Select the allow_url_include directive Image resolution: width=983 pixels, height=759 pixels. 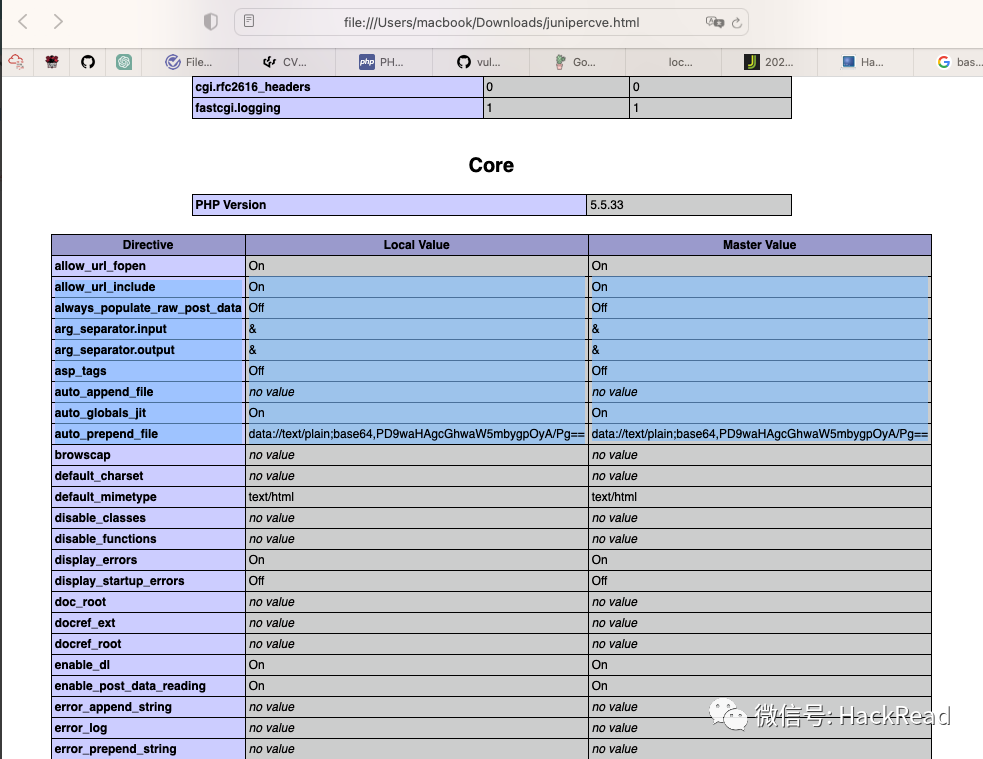(105, 287)
